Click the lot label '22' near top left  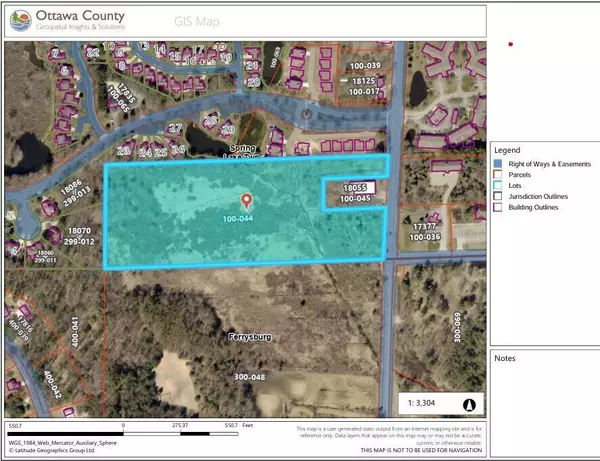(x=92, y=52)
